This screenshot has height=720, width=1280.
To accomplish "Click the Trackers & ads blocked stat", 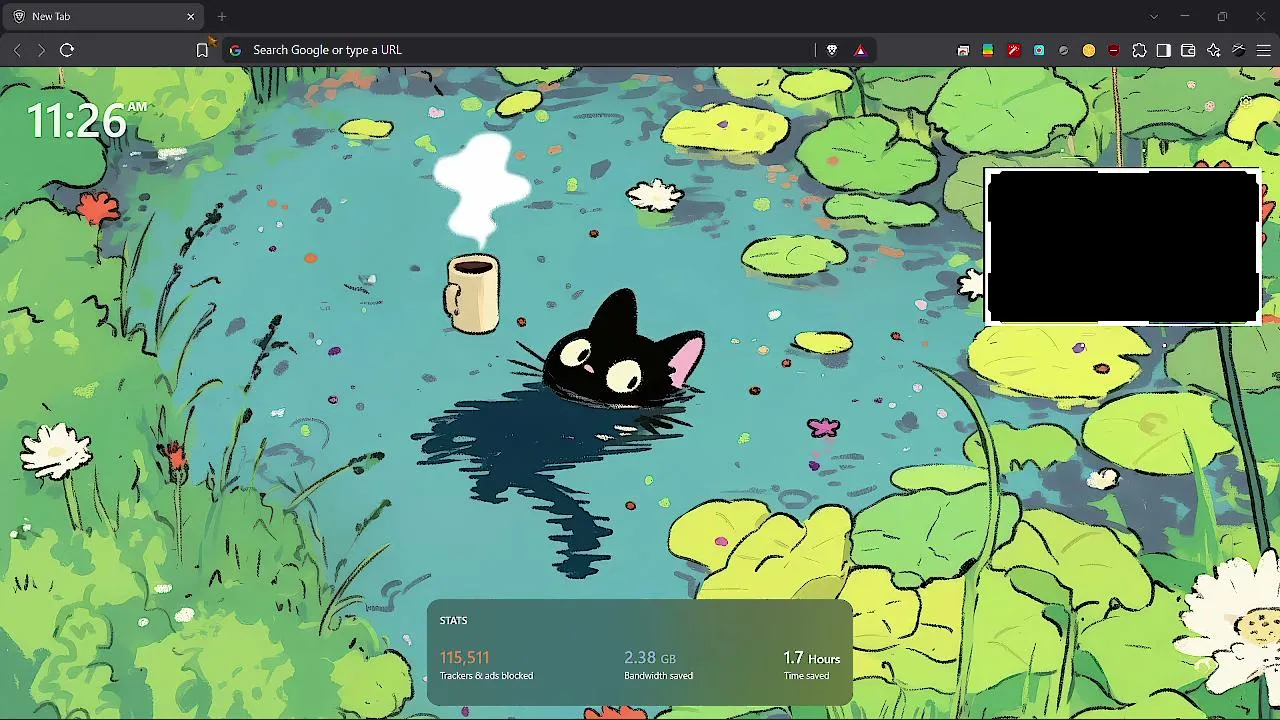I will pos(486,665).
